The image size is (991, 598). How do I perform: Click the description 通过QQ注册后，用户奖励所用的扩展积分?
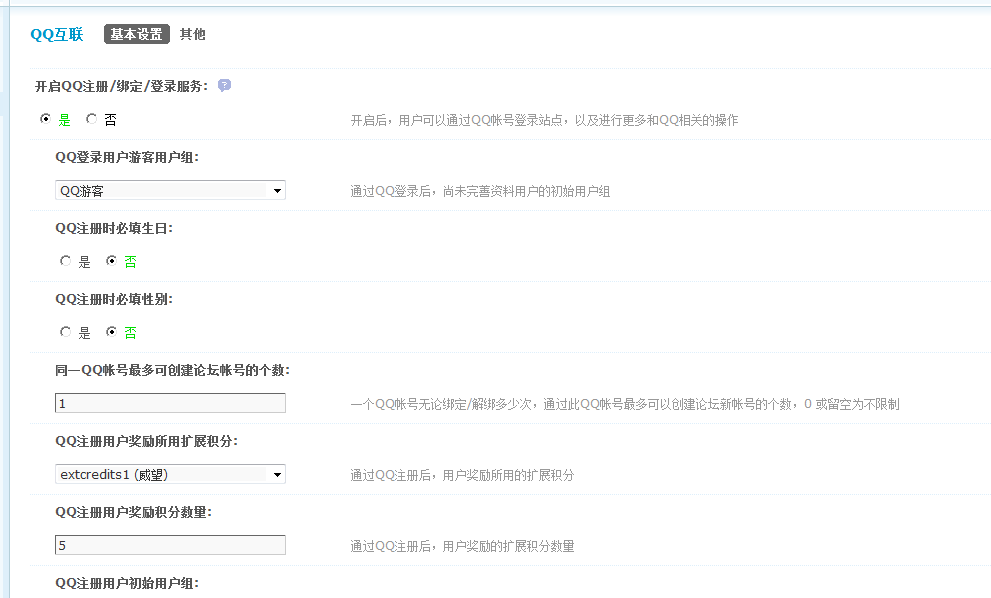click(x=463, y=475)
